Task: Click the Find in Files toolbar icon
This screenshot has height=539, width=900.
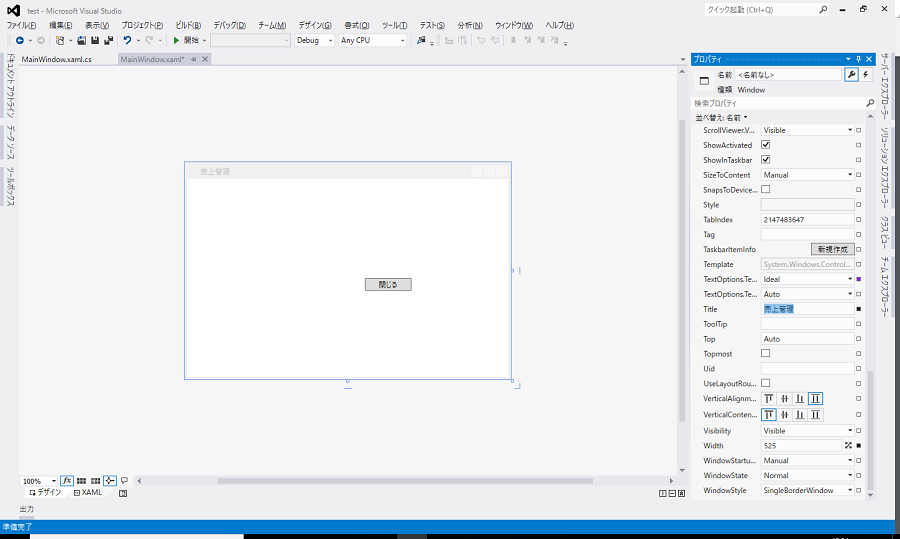Action: tap(421, 40)
